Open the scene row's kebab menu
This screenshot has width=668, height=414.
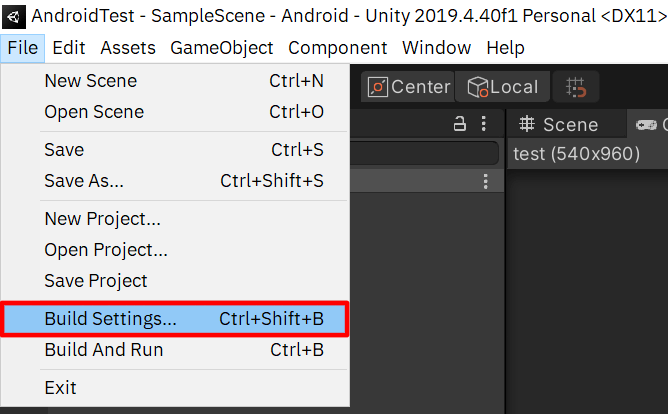pos(486,181)
